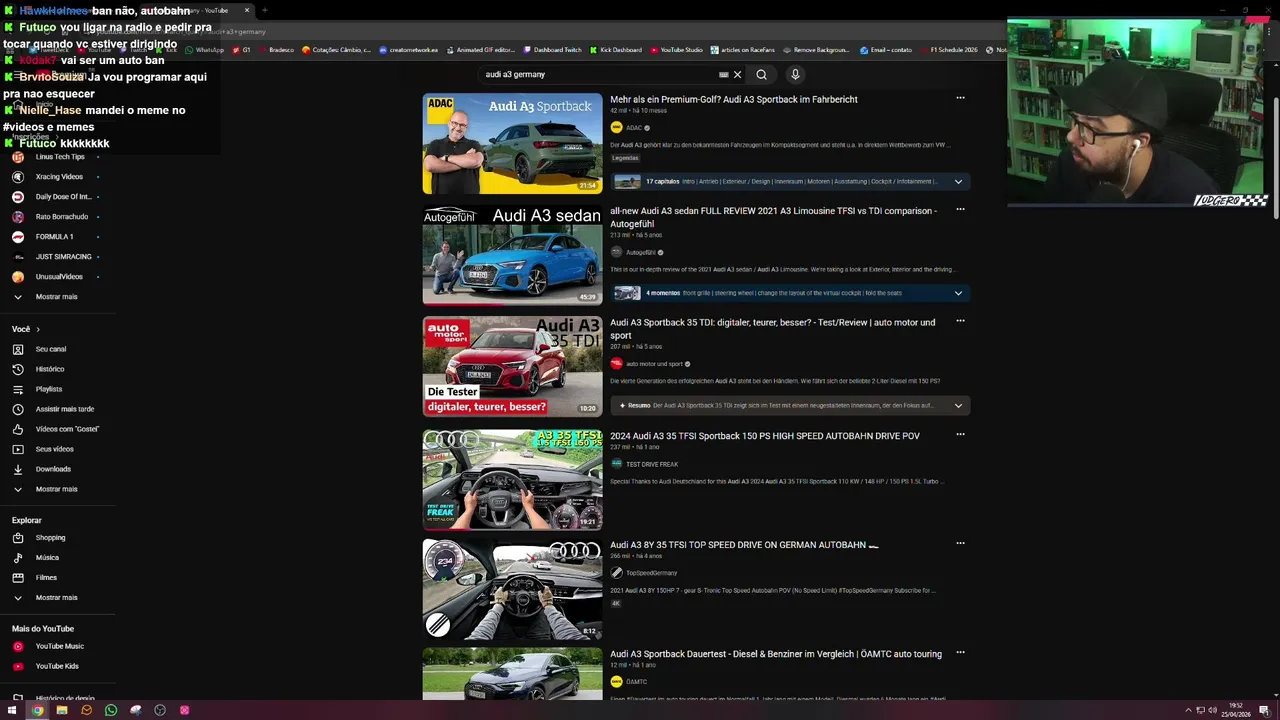Screen dimensions: 1280x720
Task: Open UnusualVideos subscription
Action: click(x=59, y=277)
